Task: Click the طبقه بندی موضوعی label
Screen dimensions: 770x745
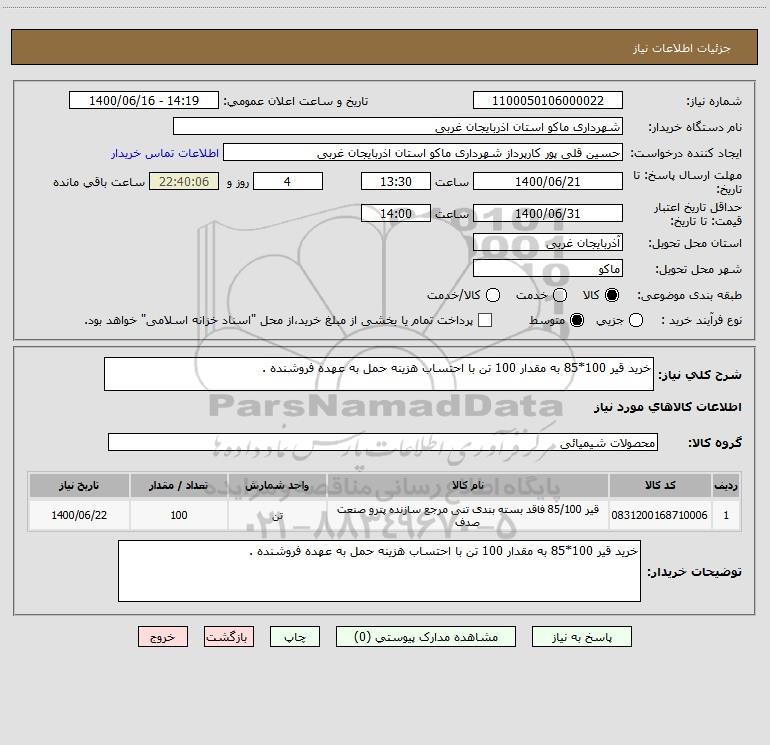Action: tap(689, 295)
